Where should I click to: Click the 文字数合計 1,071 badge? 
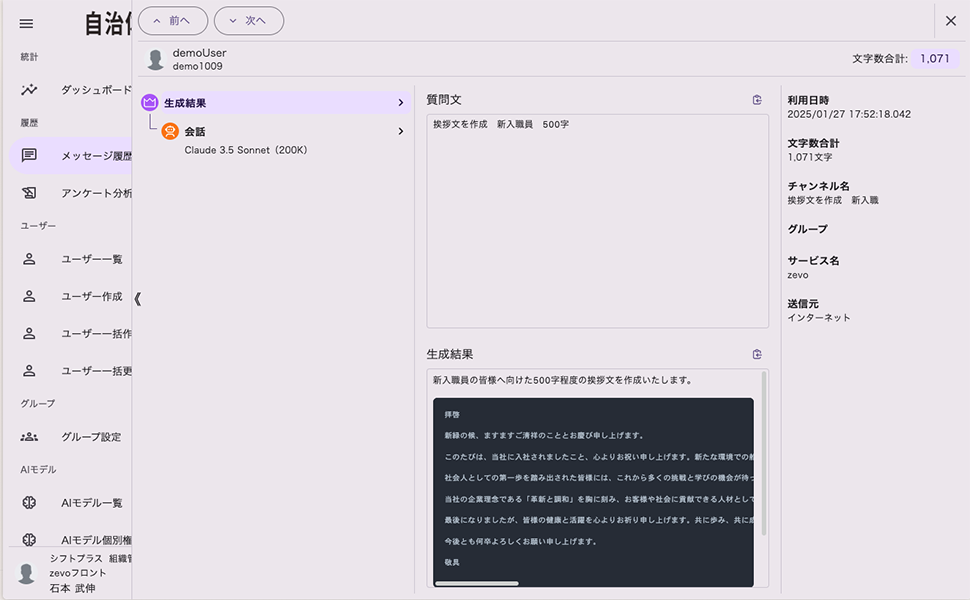(934, 59)
